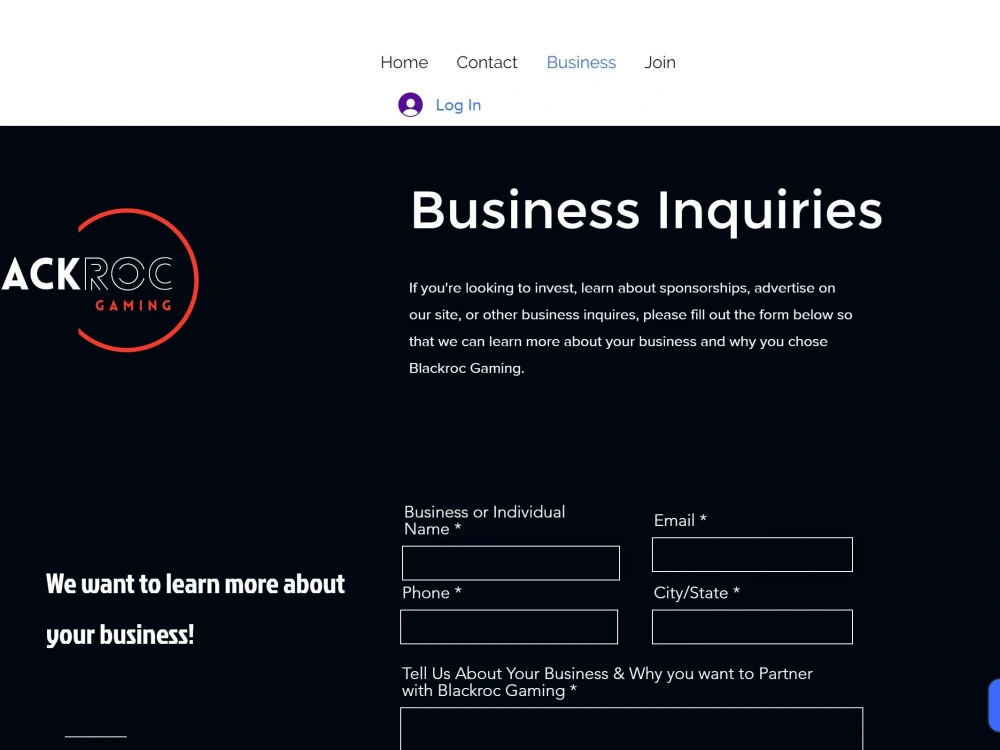Click the 'Email *' field label
The image size is (1000, 750).
[680, 520]
